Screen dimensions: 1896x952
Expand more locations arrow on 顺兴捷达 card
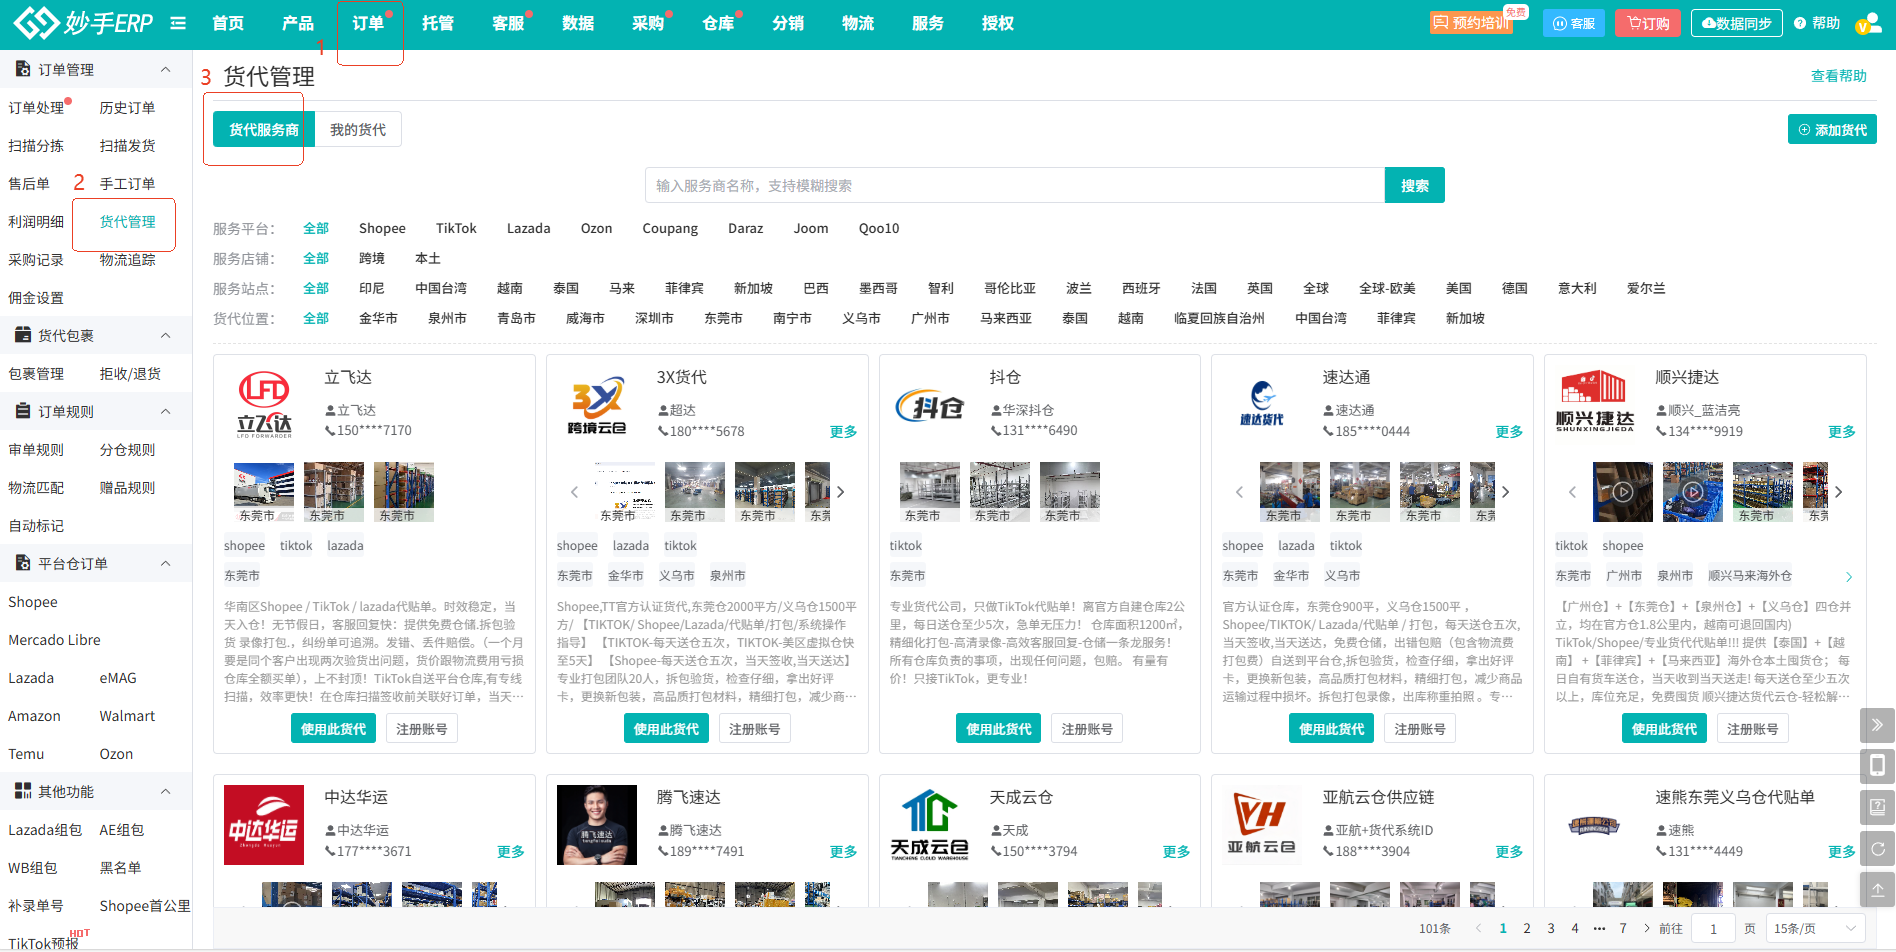coord(1849,577)
